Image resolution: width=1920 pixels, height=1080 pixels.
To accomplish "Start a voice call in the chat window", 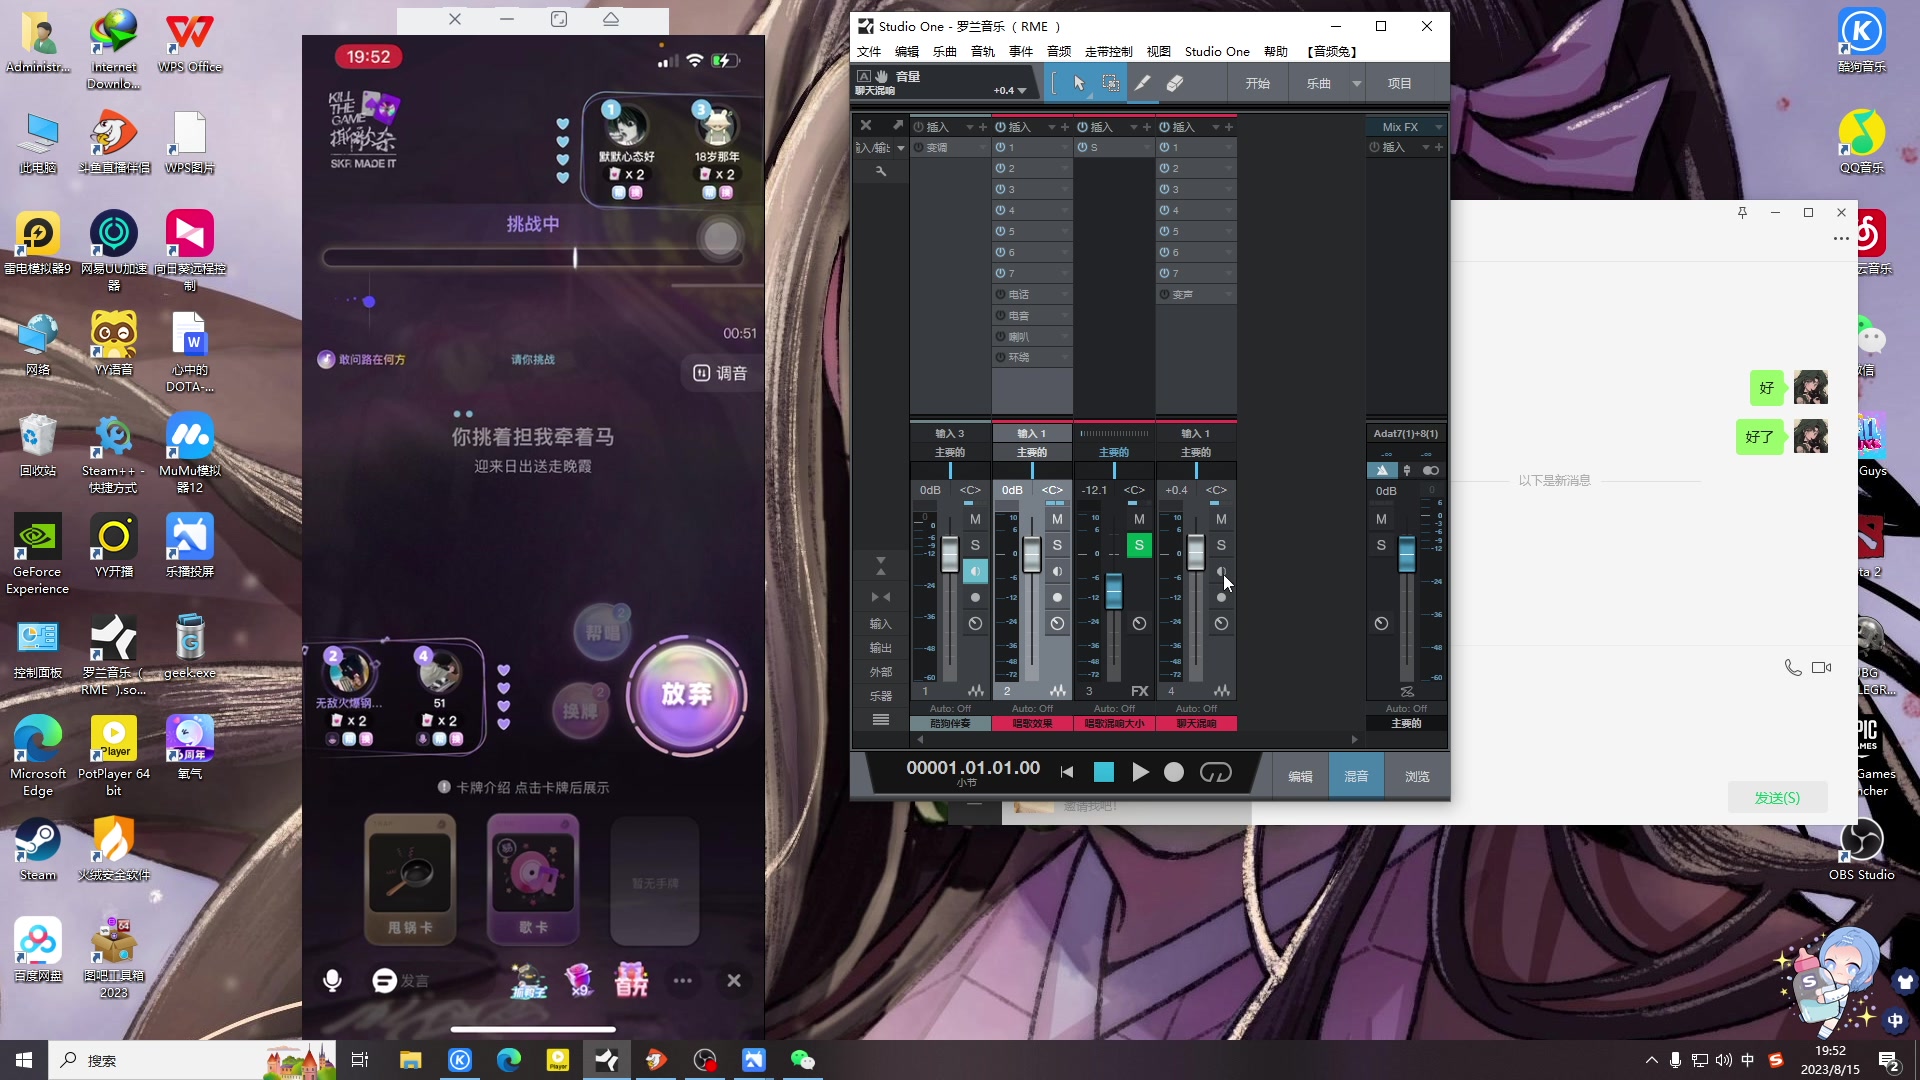I will [1793, 667].
